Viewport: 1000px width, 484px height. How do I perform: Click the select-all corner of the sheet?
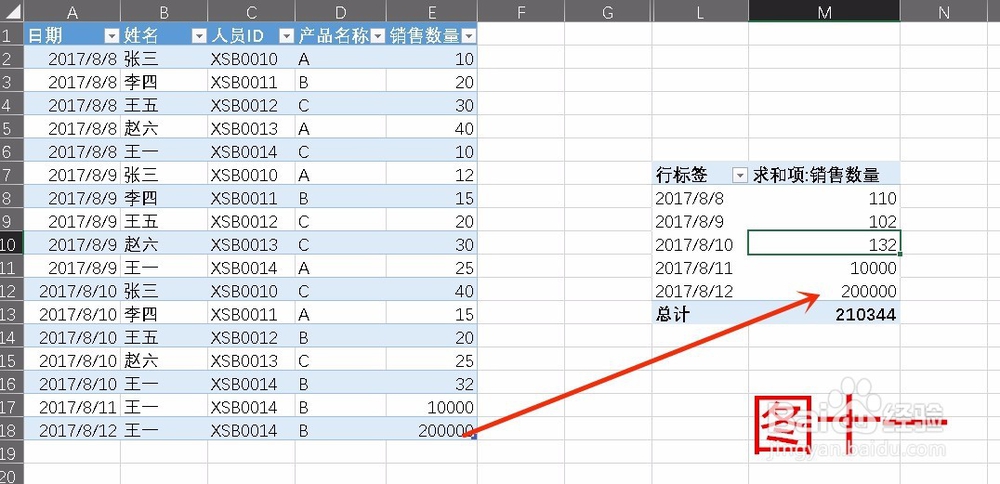point(11,11)
